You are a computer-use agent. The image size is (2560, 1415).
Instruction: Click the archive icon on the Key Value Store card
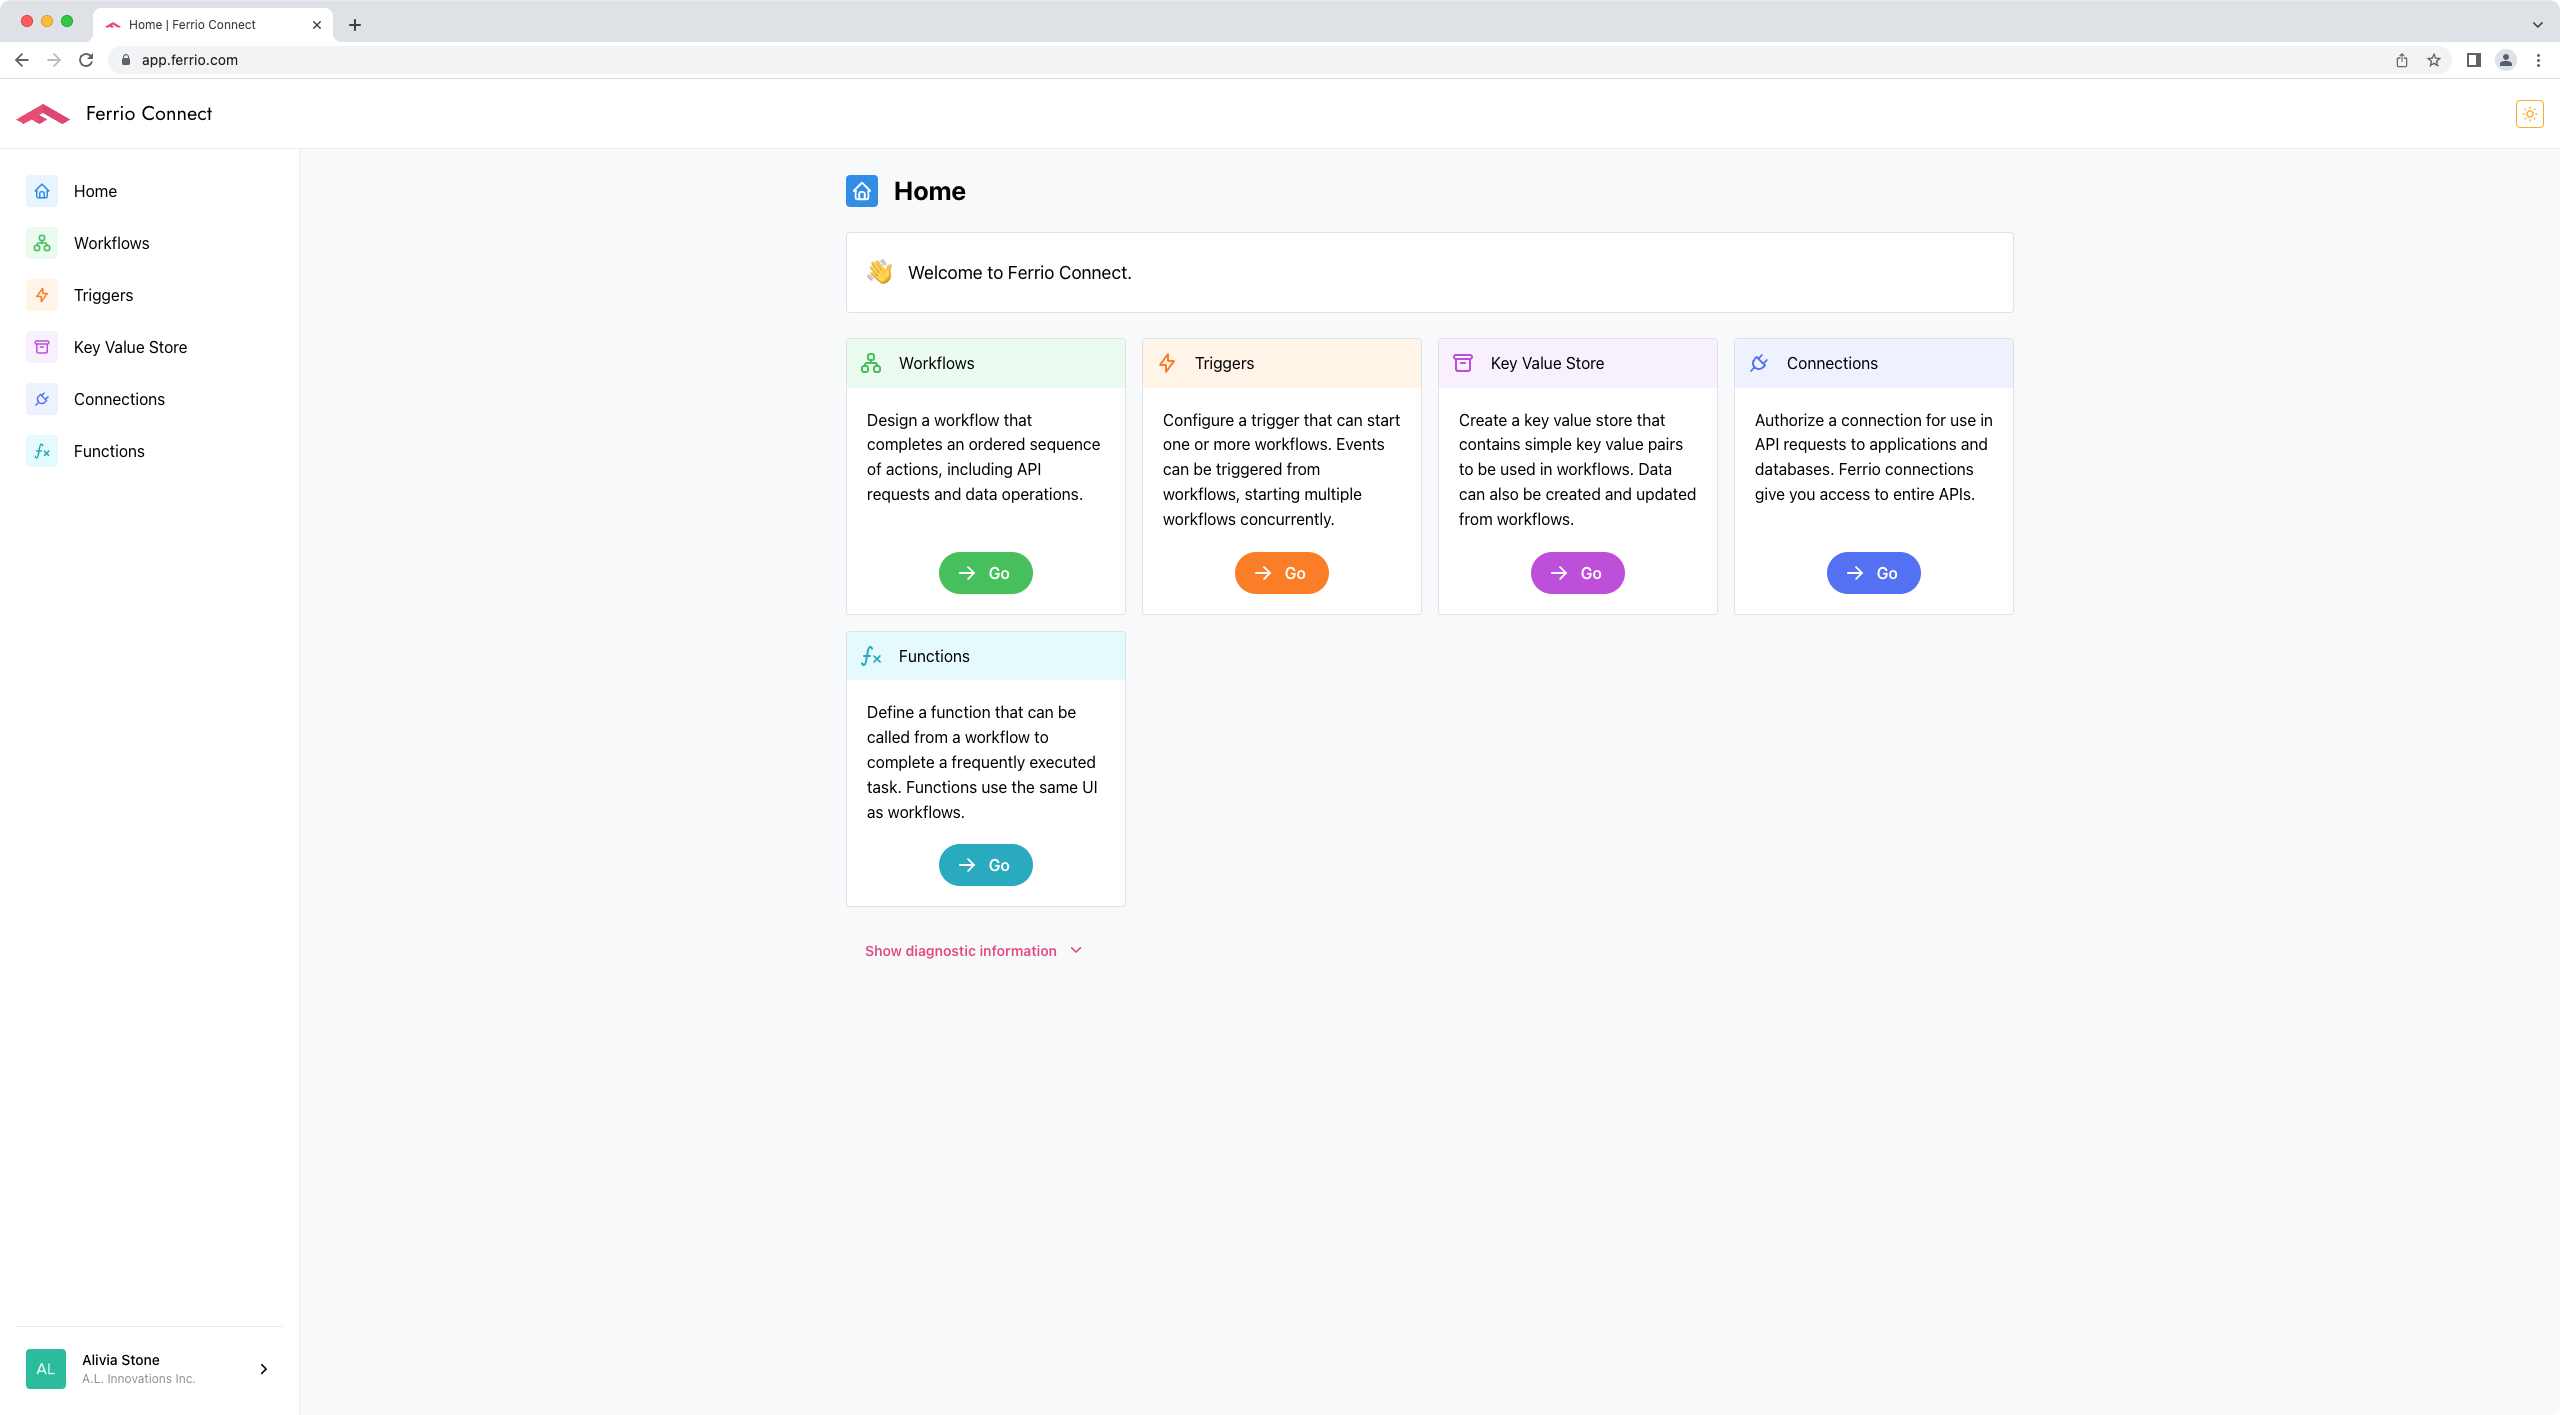coord(1463,363)
